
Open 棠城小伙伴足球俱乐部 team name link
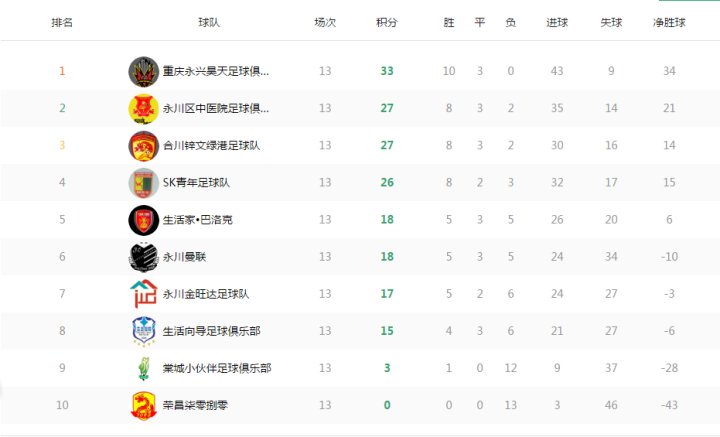click(x=217, y=368)
